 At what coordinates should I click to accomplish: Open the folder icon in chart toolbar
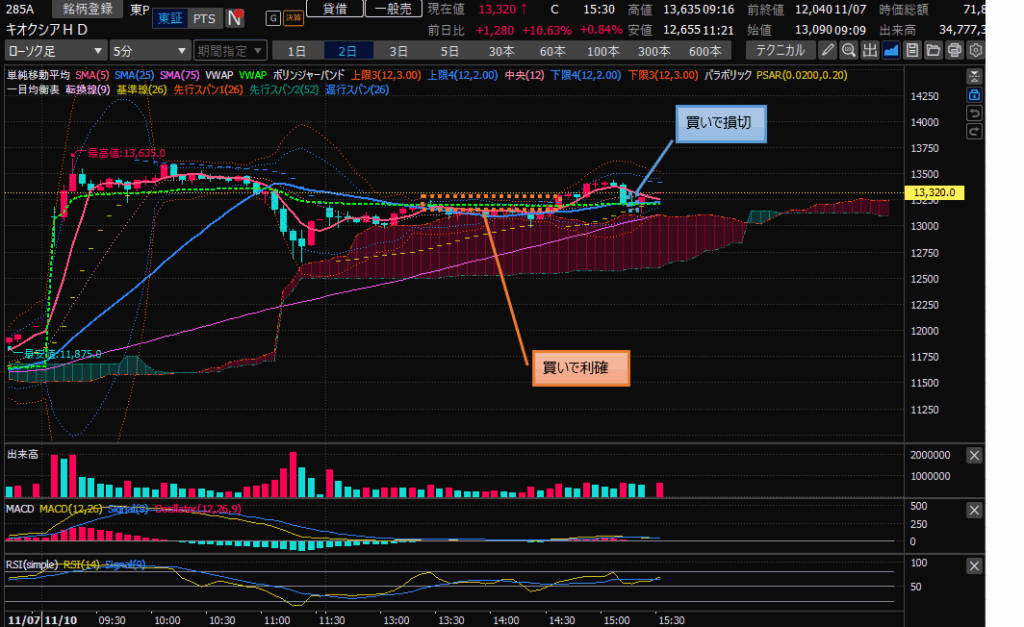(933, 50)
